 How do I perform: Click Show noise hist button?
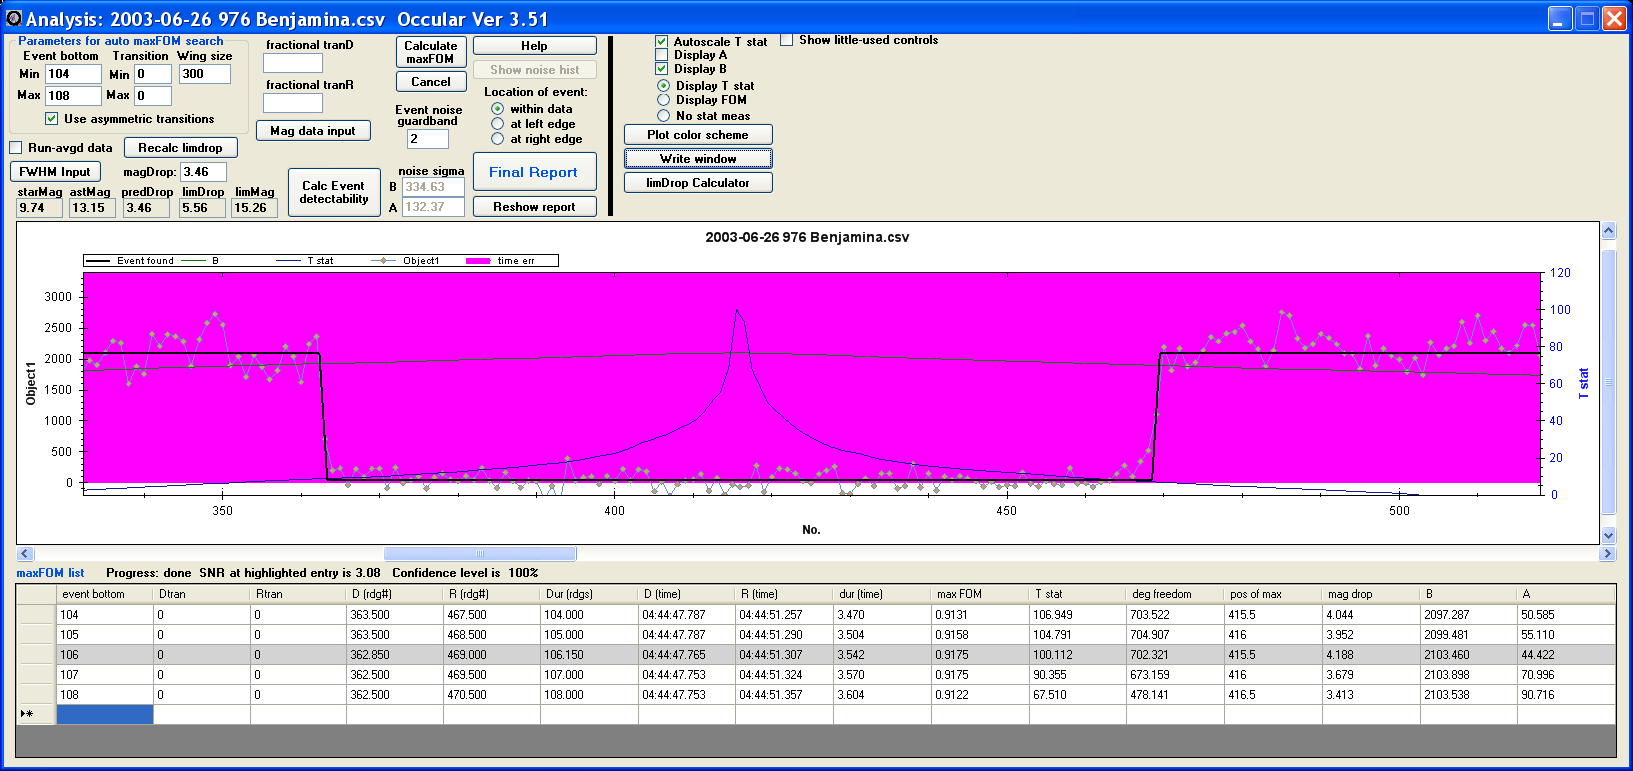(x=534, y=70)
